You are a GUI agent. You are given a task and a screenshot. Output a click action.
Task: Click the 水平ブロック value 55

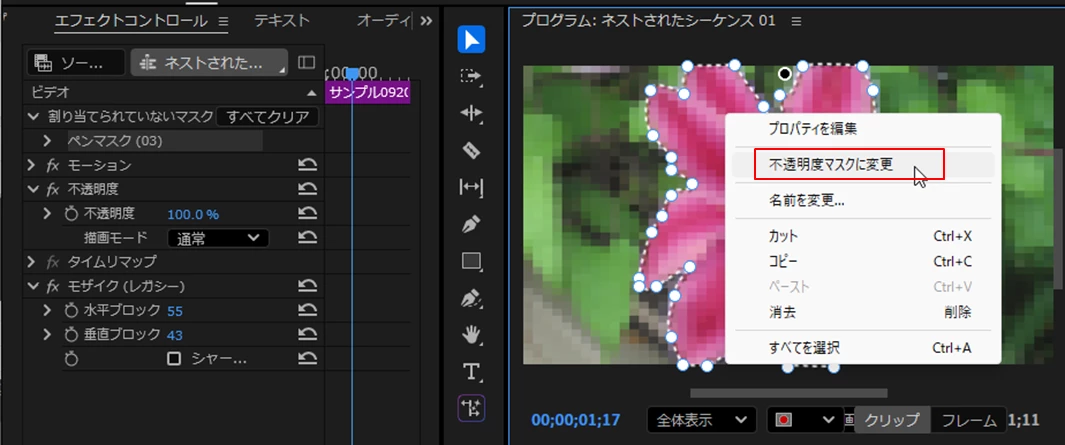(x=175, y=311)
